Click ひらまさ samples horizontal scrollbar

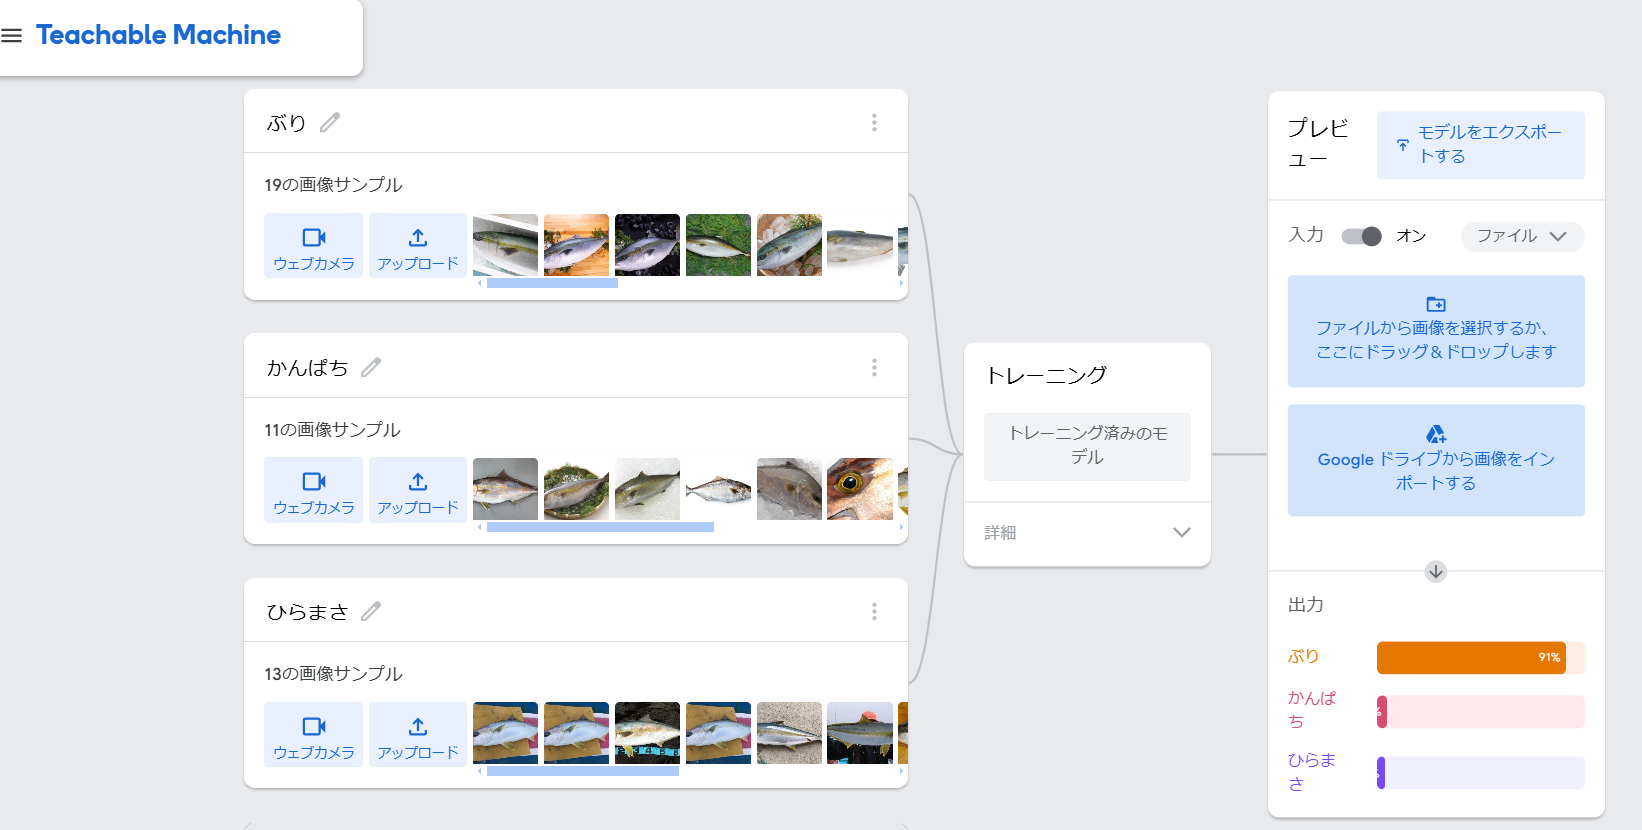point(583,771)
